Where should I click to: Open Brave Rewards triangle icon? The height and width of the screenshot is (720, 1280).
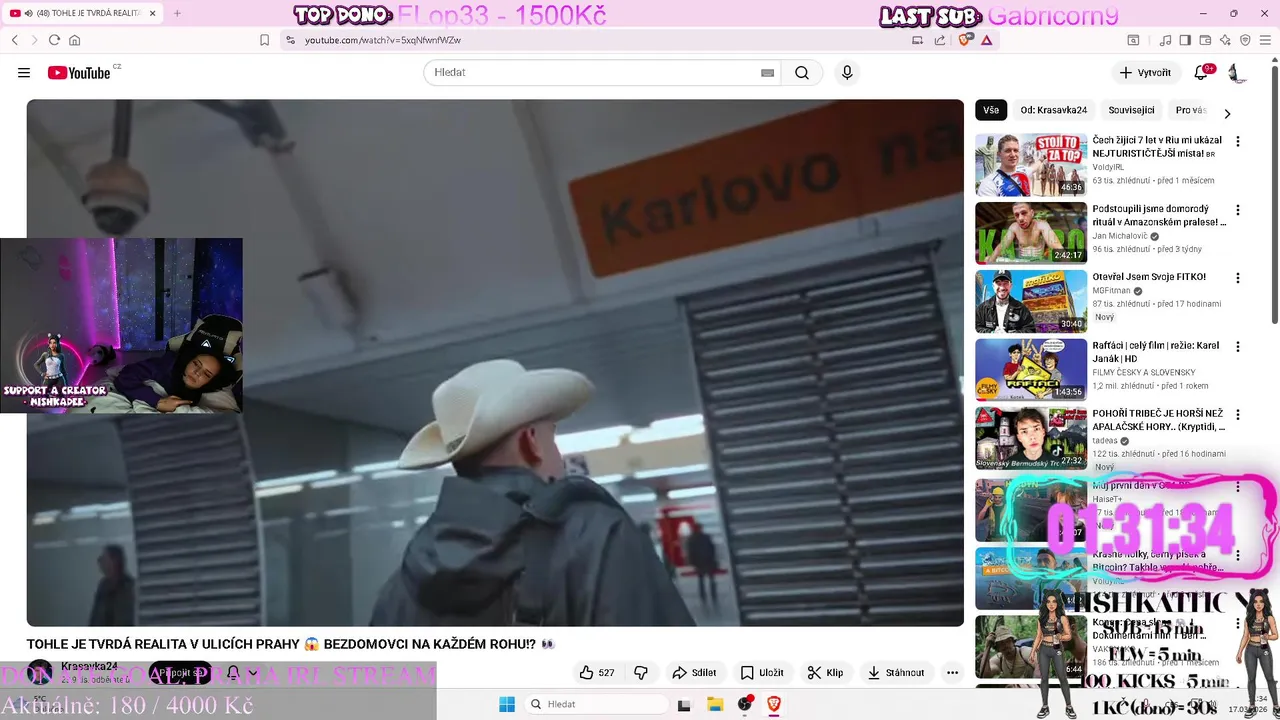coord(987,40)
